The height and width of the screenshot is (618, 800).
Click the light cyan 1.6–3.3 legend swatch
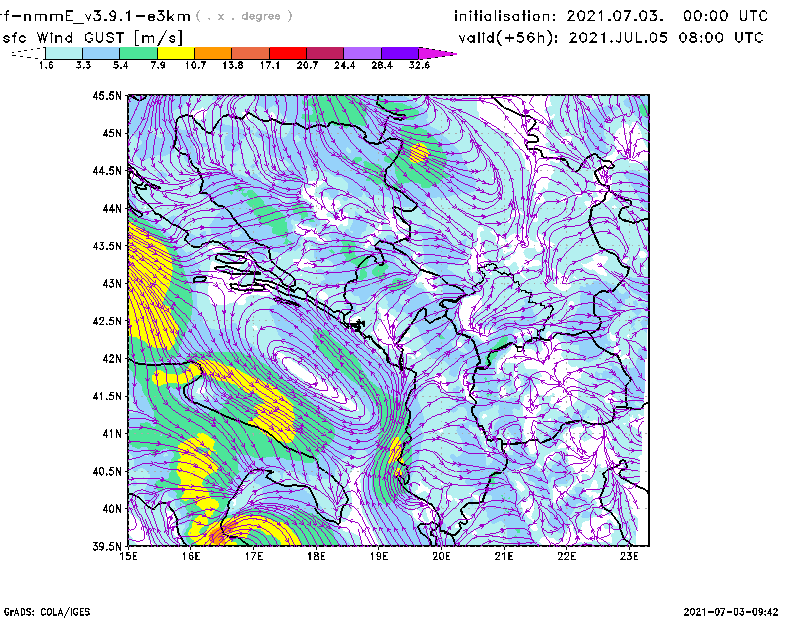pos(64,53)
